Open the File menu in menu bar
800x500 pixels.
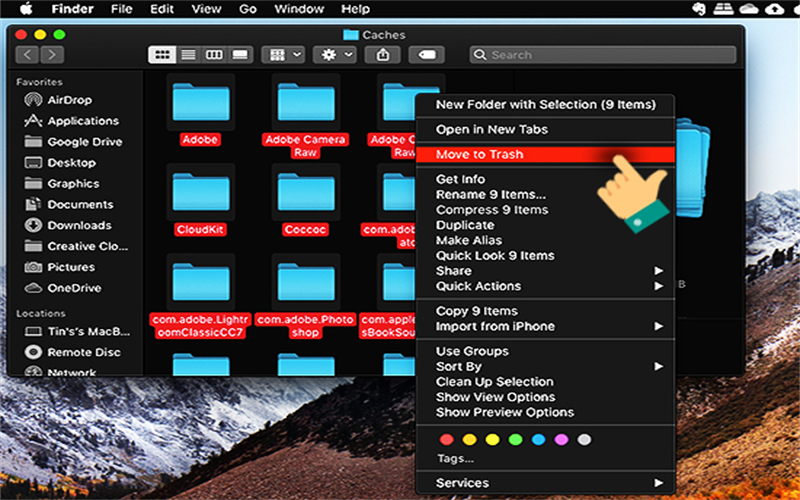121,9
